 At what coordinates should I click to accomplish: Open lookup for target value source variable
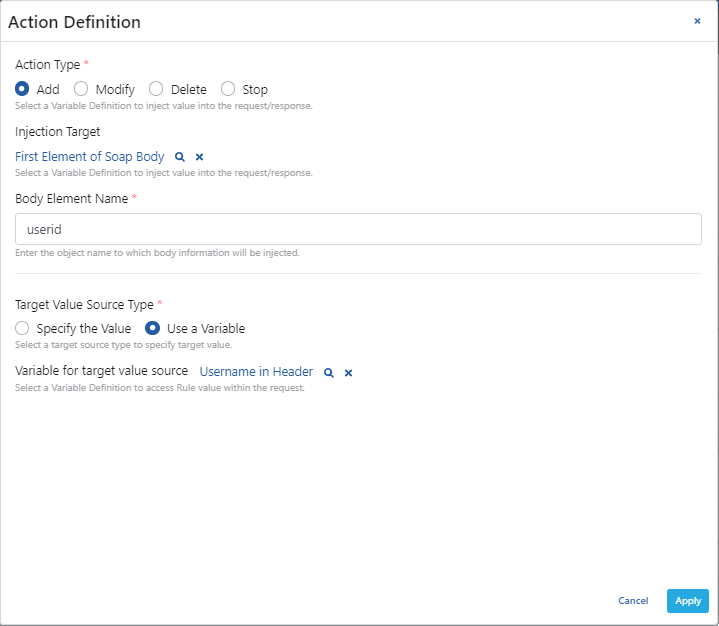pyautogui.click(x=328, y=372)
